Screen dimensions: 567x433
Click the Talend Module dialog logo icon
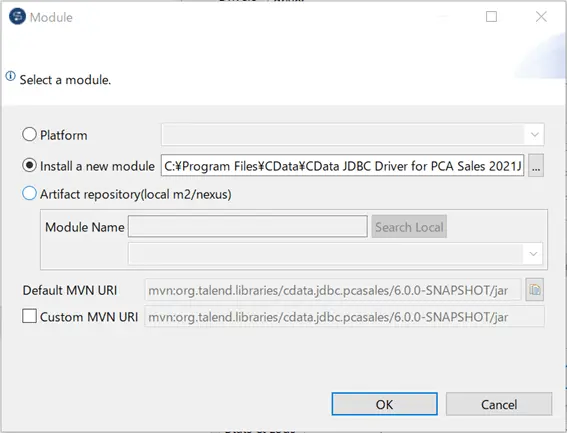(17, 17)
